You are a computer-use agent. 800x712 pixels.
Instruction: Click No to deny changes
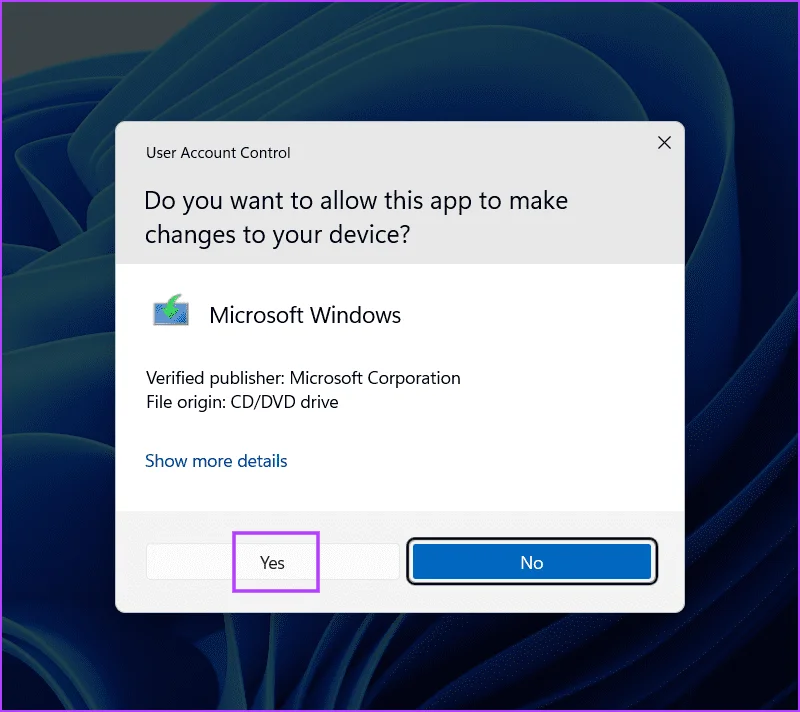[532, 562]
